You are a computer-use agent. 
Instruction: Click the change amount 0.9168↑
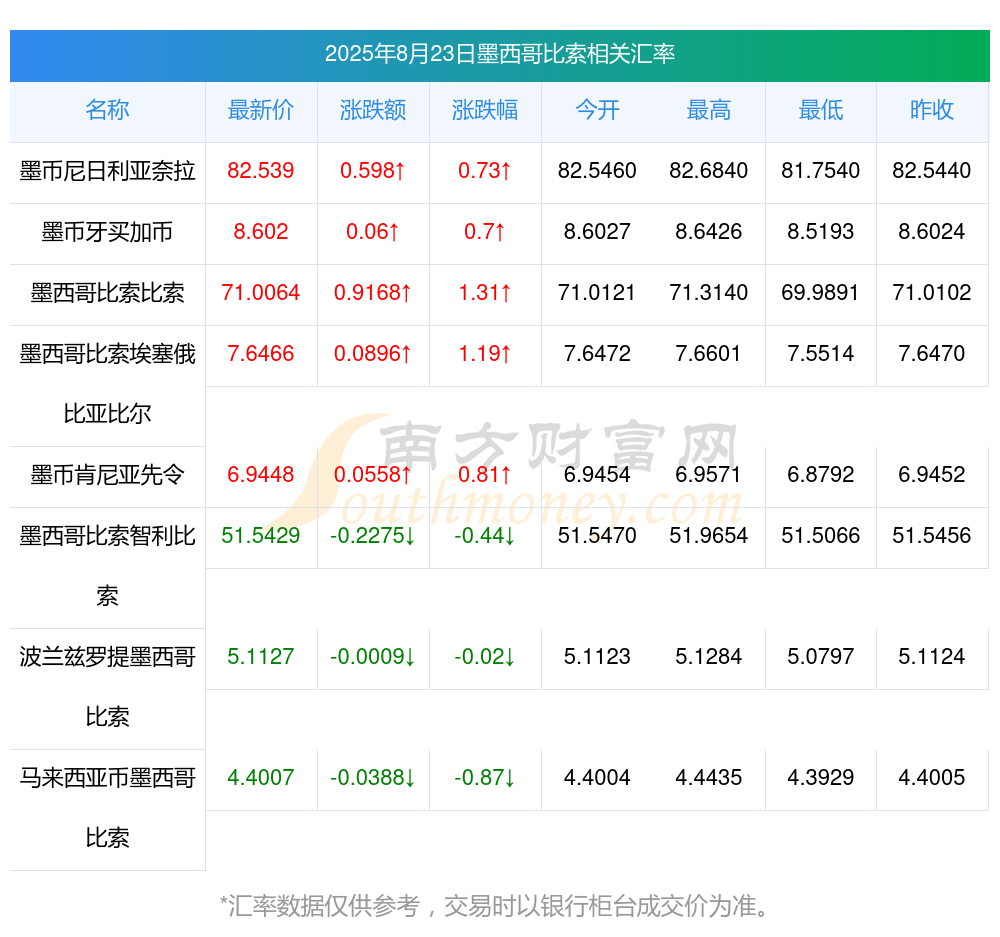pos(373,293)
